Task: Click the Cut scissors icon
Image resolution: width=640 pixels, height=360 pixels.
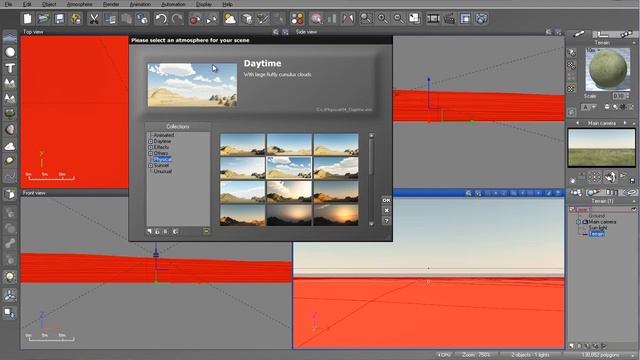Action: [94, 19]
